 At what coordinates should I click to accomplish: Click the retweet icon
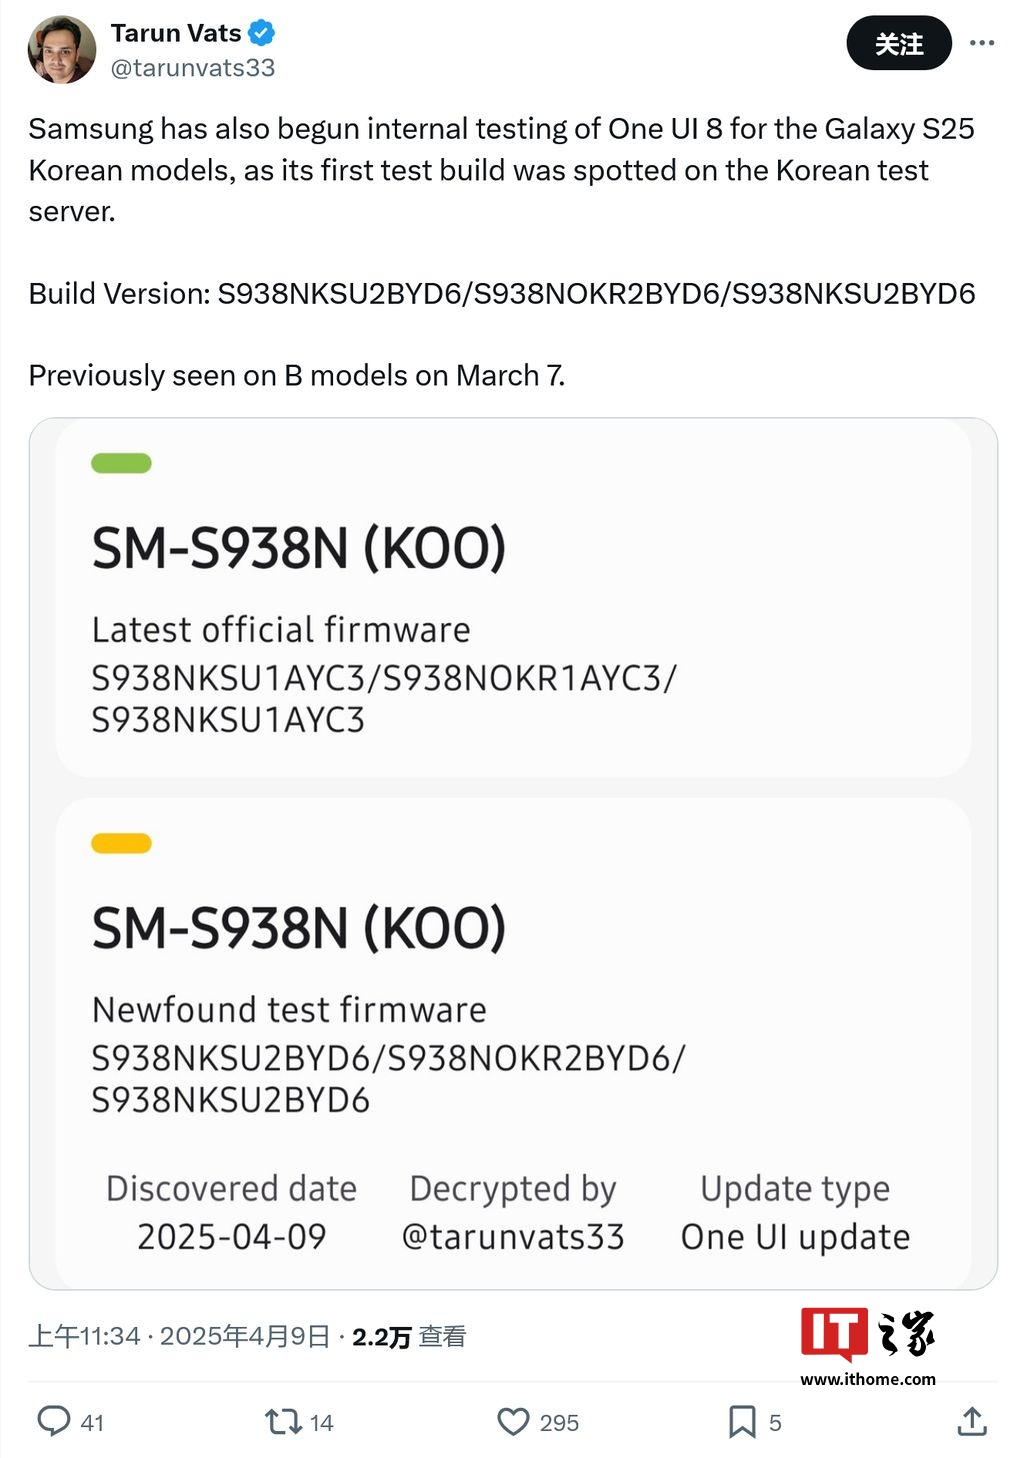pos(282,1421)
